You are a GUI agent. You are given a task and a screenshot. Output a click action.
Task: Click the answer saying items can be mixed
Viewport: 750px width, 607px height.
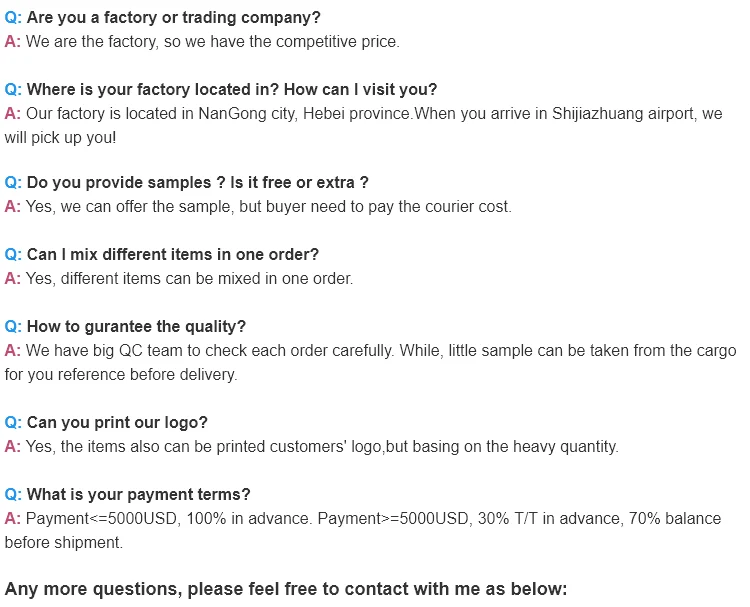click(x=189, y=278)
